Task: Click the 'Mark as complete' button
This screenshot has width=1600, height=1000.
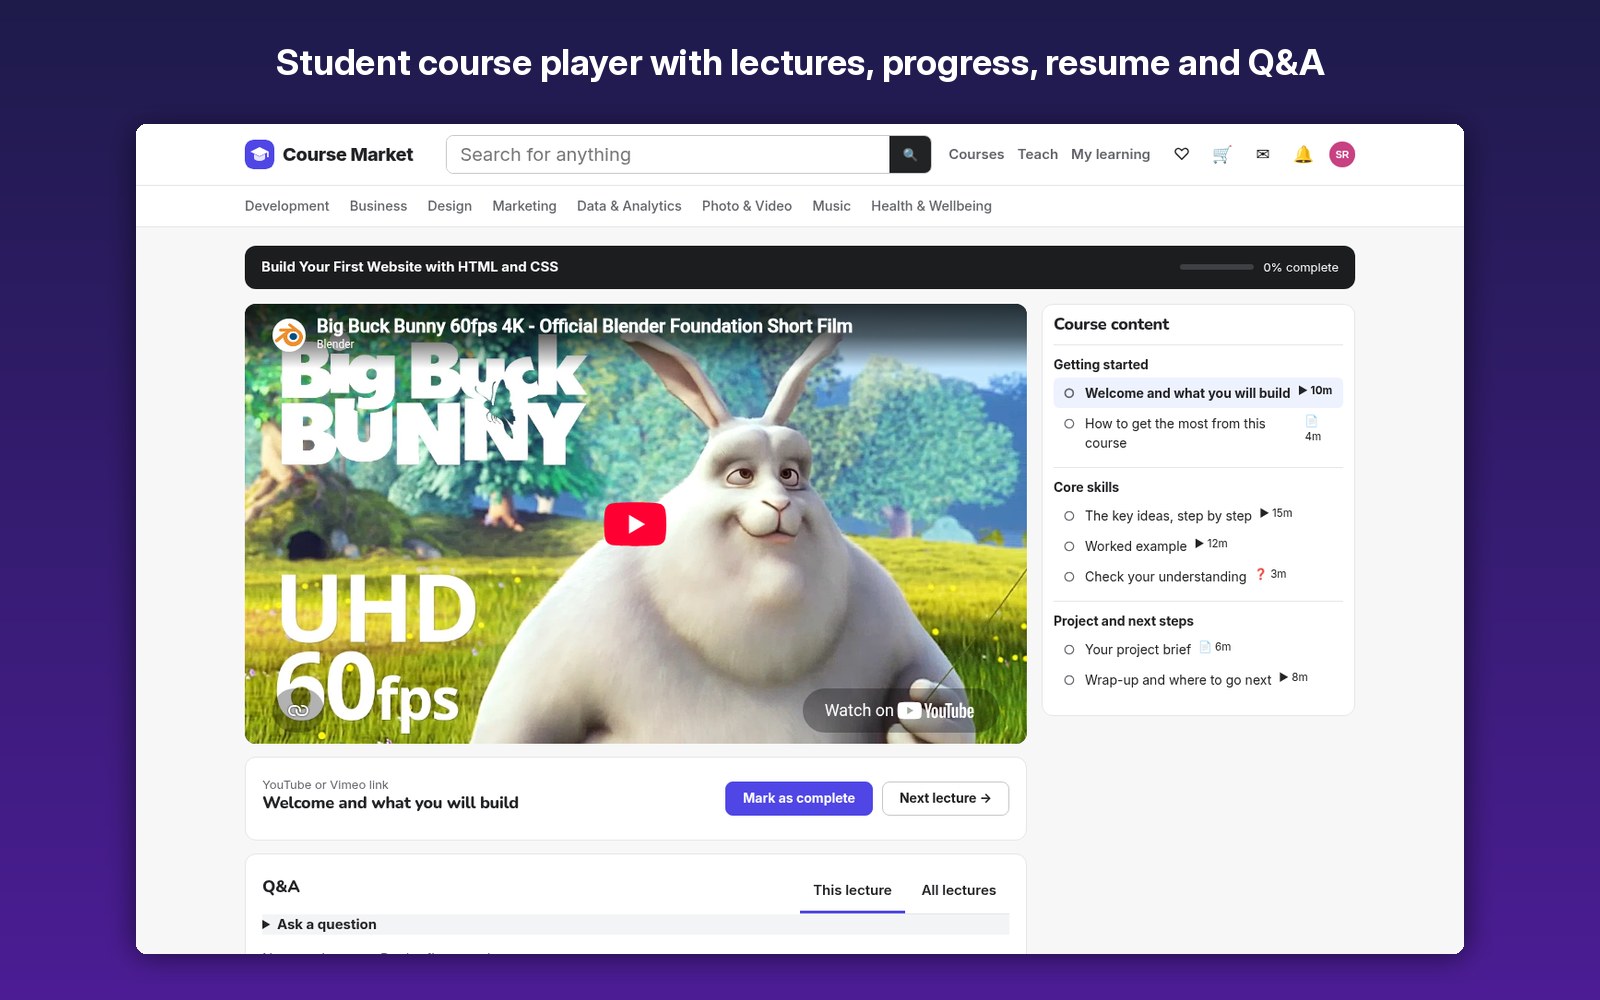Action: (x=799, y=798)
